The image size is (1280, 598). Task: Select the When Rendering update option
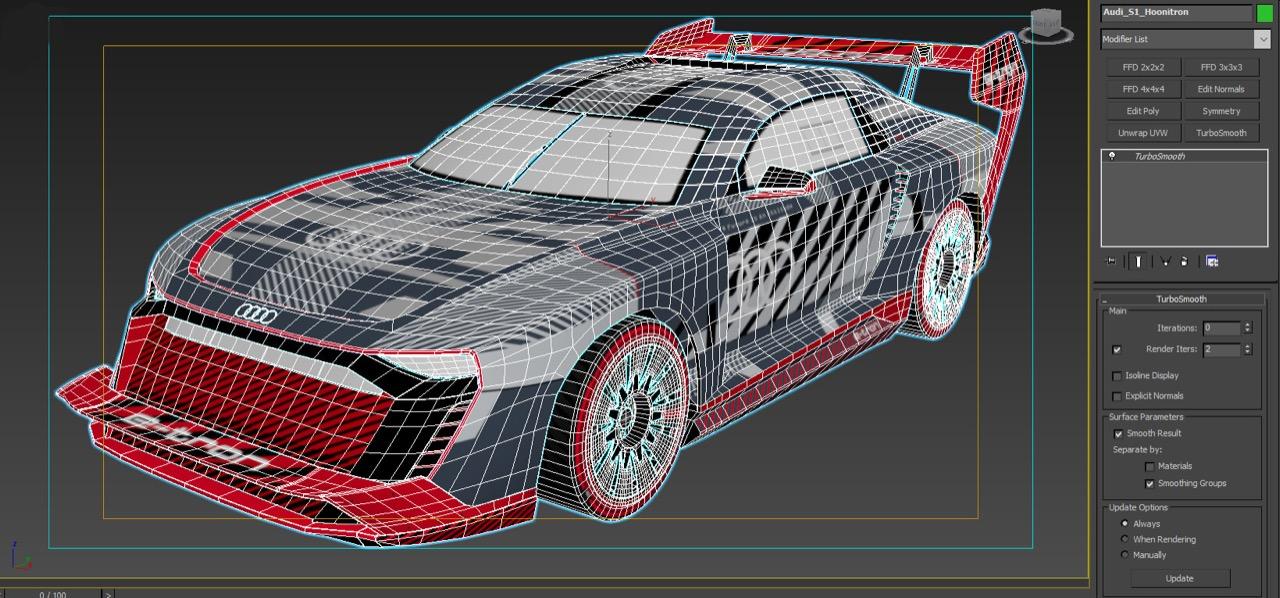(x=1125, y=539)
